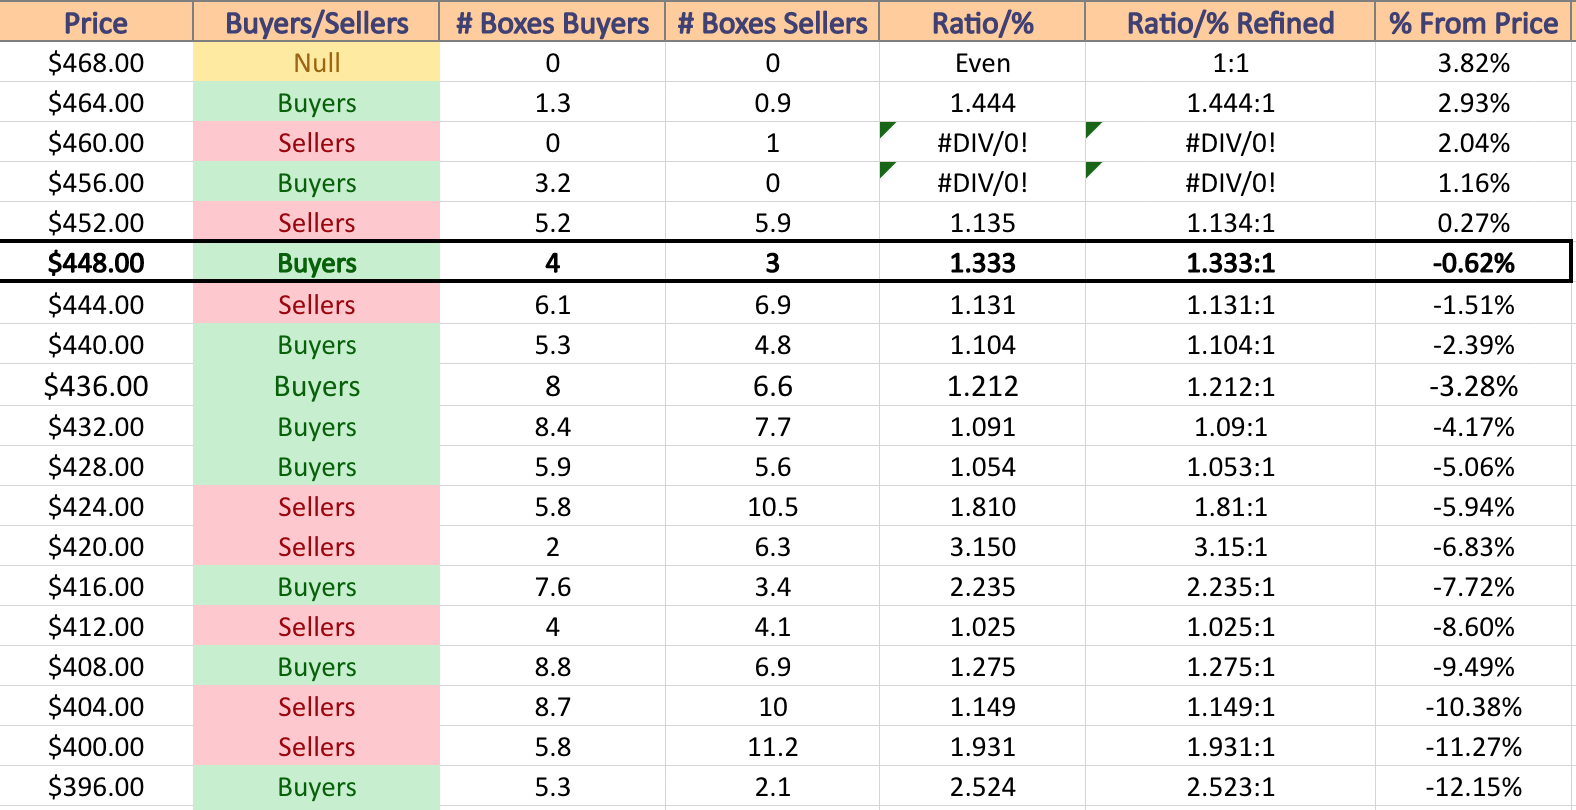Select the Ratio/% Refined header cell
1576x810 pixels.
(x=1230, y=22)
